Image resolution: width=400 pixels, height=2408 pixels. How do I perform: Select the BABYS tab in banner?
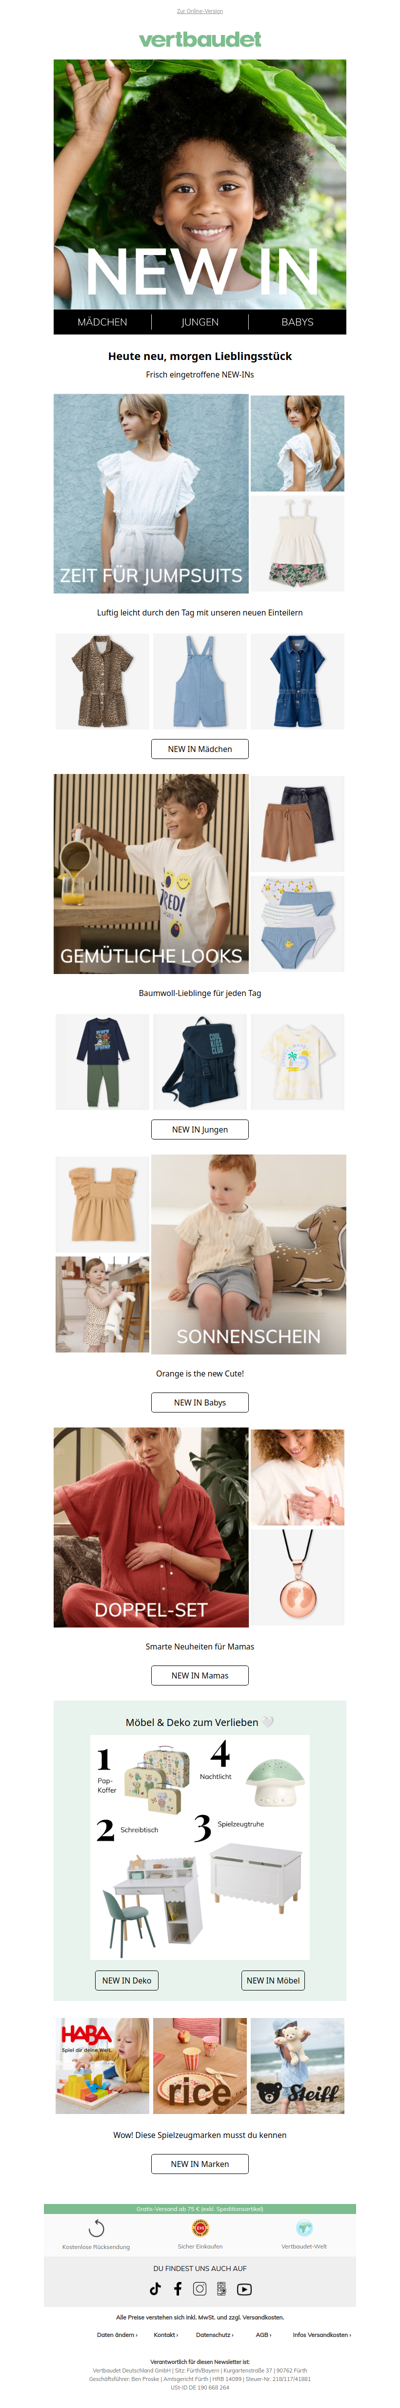click(x=297, y=322)
